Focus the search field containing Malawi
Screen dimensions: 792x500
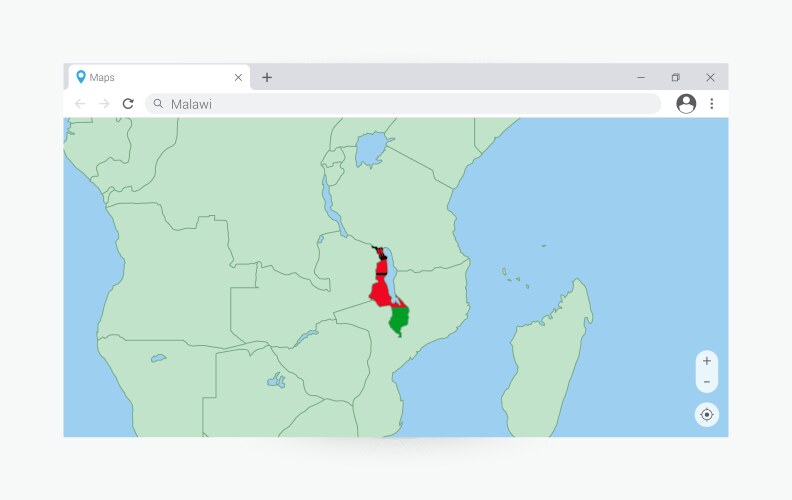click(x=400, y=104)
